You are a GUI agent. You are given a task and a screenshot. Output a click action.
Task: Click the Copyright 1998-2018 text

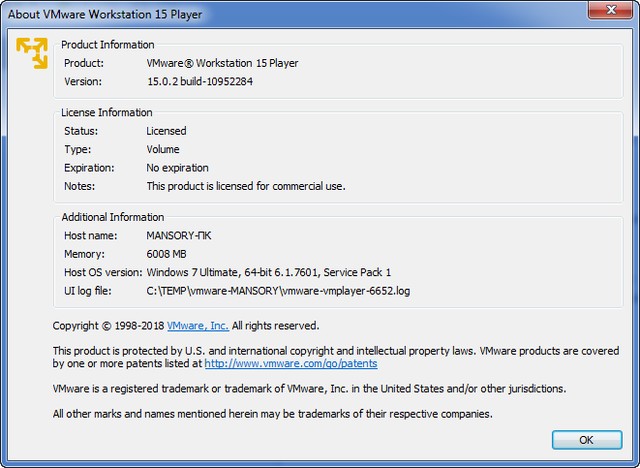[108, 325]
